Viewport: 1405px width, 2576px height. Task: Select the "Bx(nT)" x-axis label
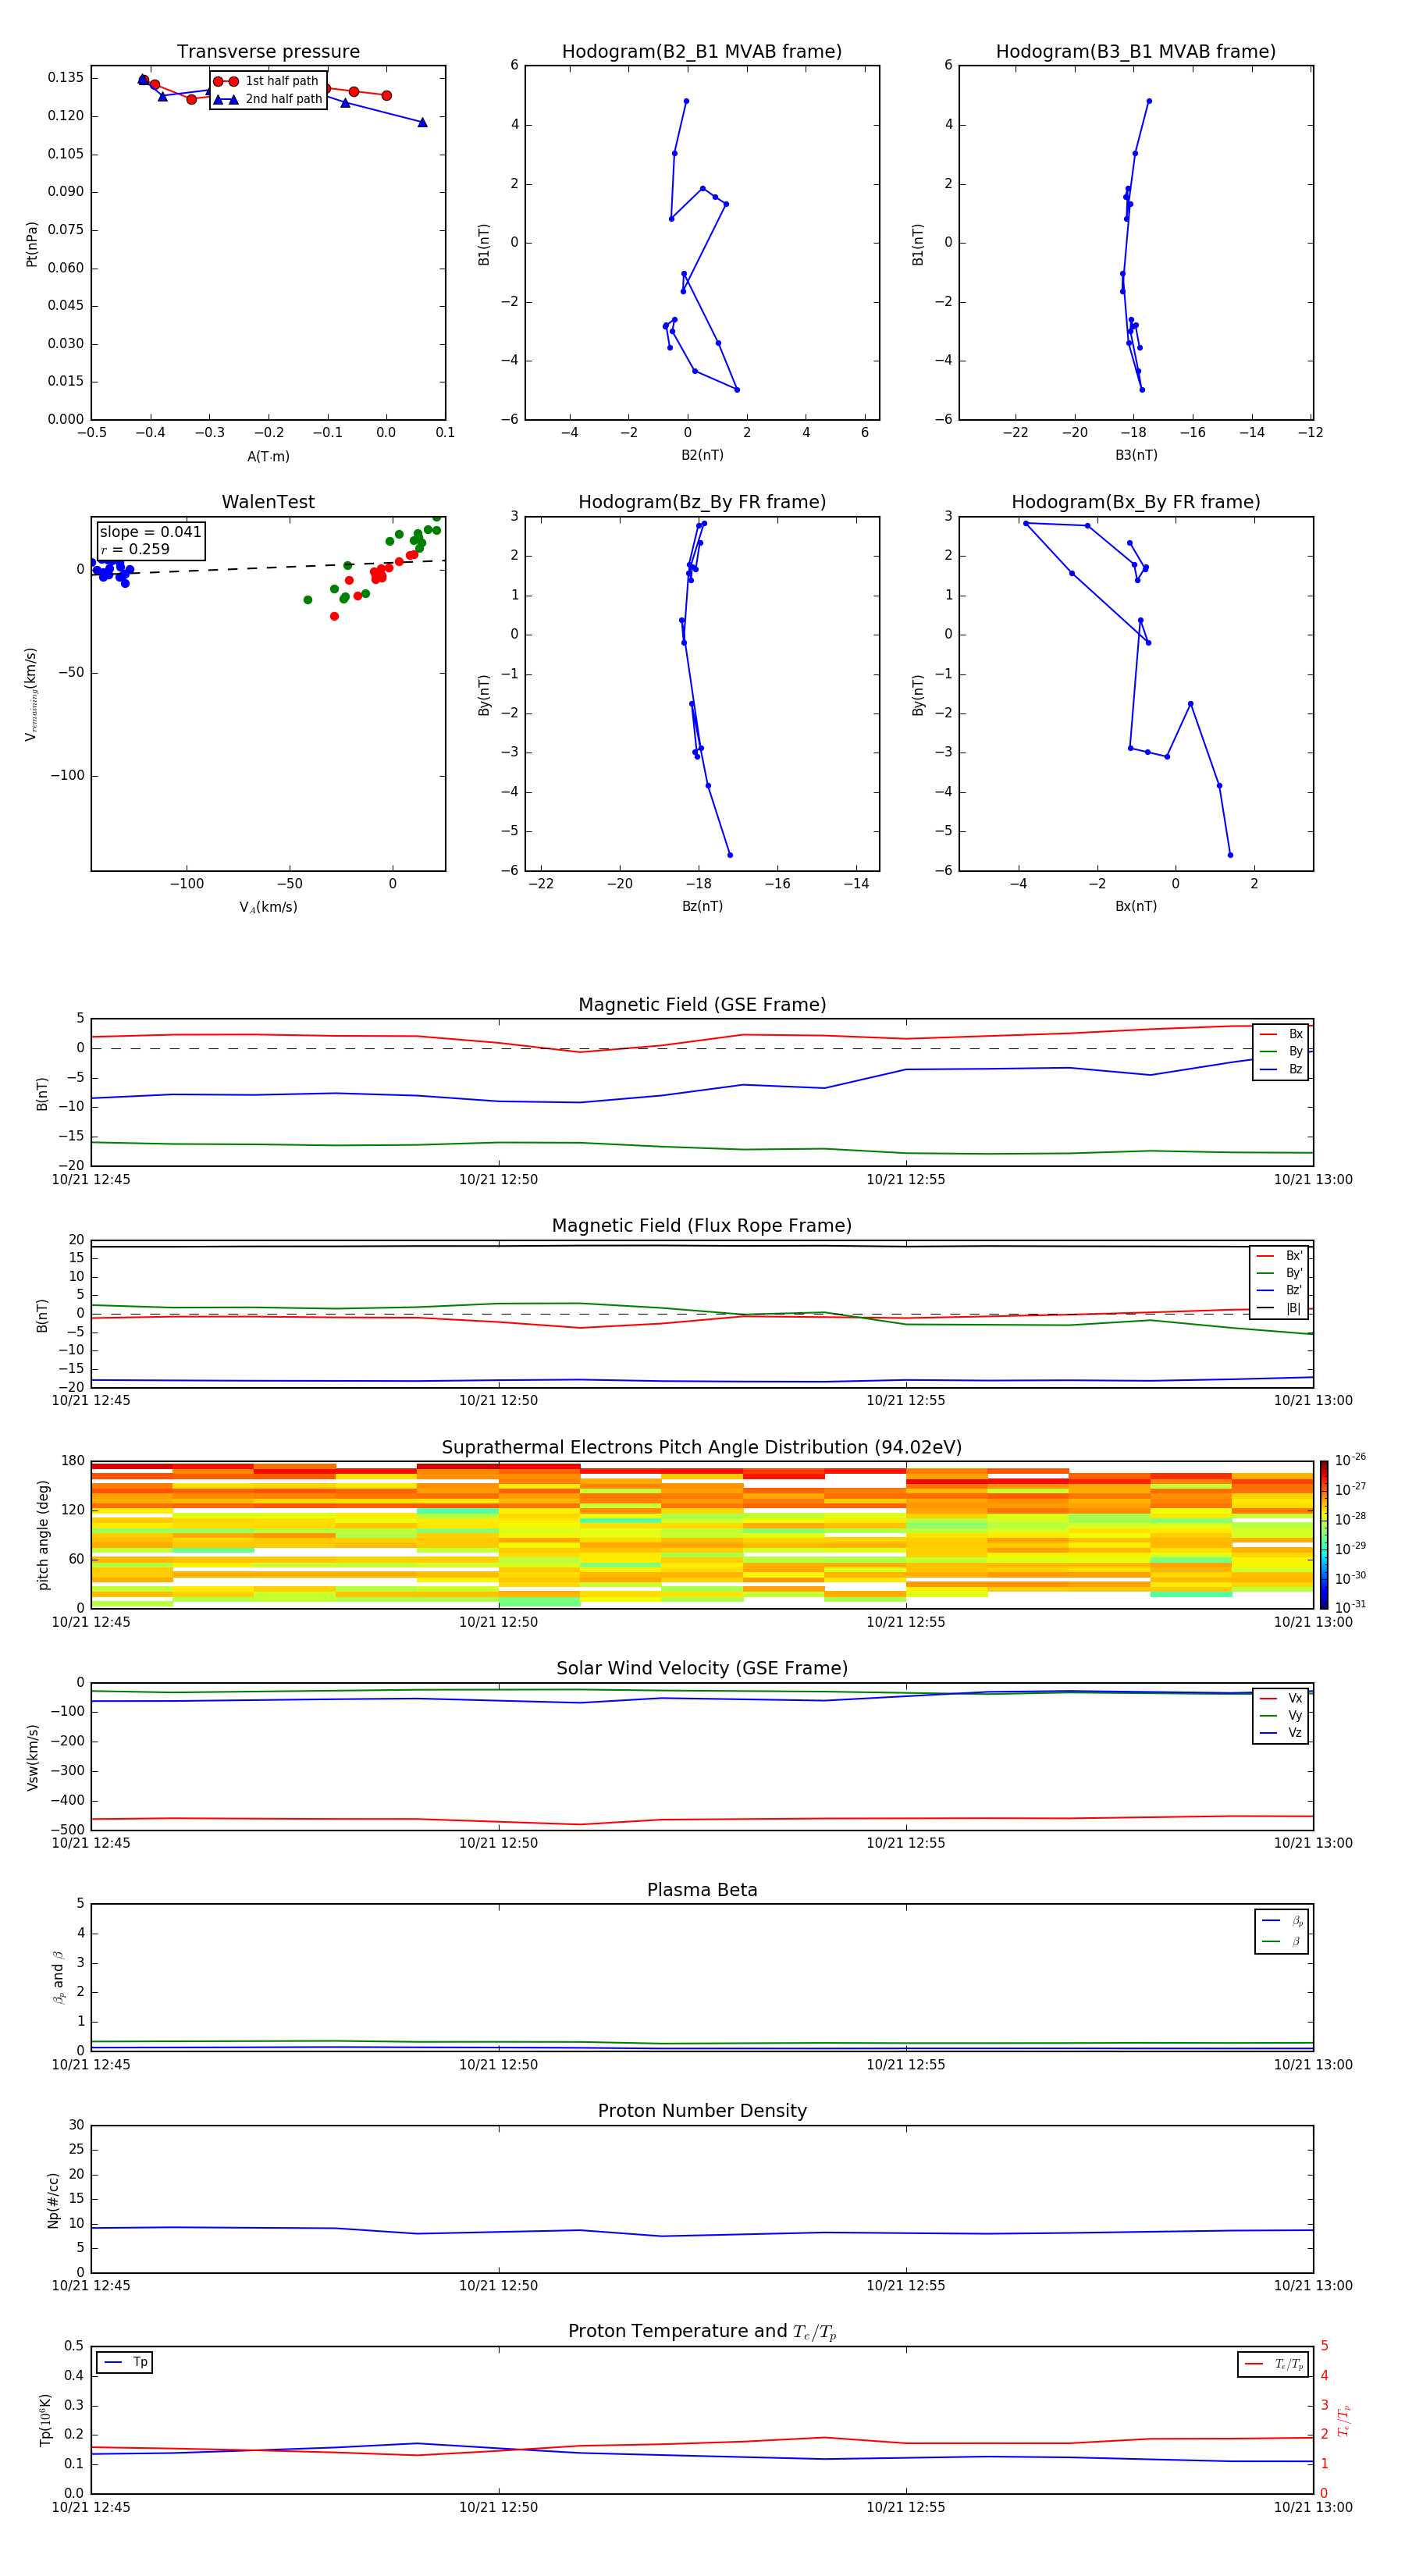coord(1136,906)
